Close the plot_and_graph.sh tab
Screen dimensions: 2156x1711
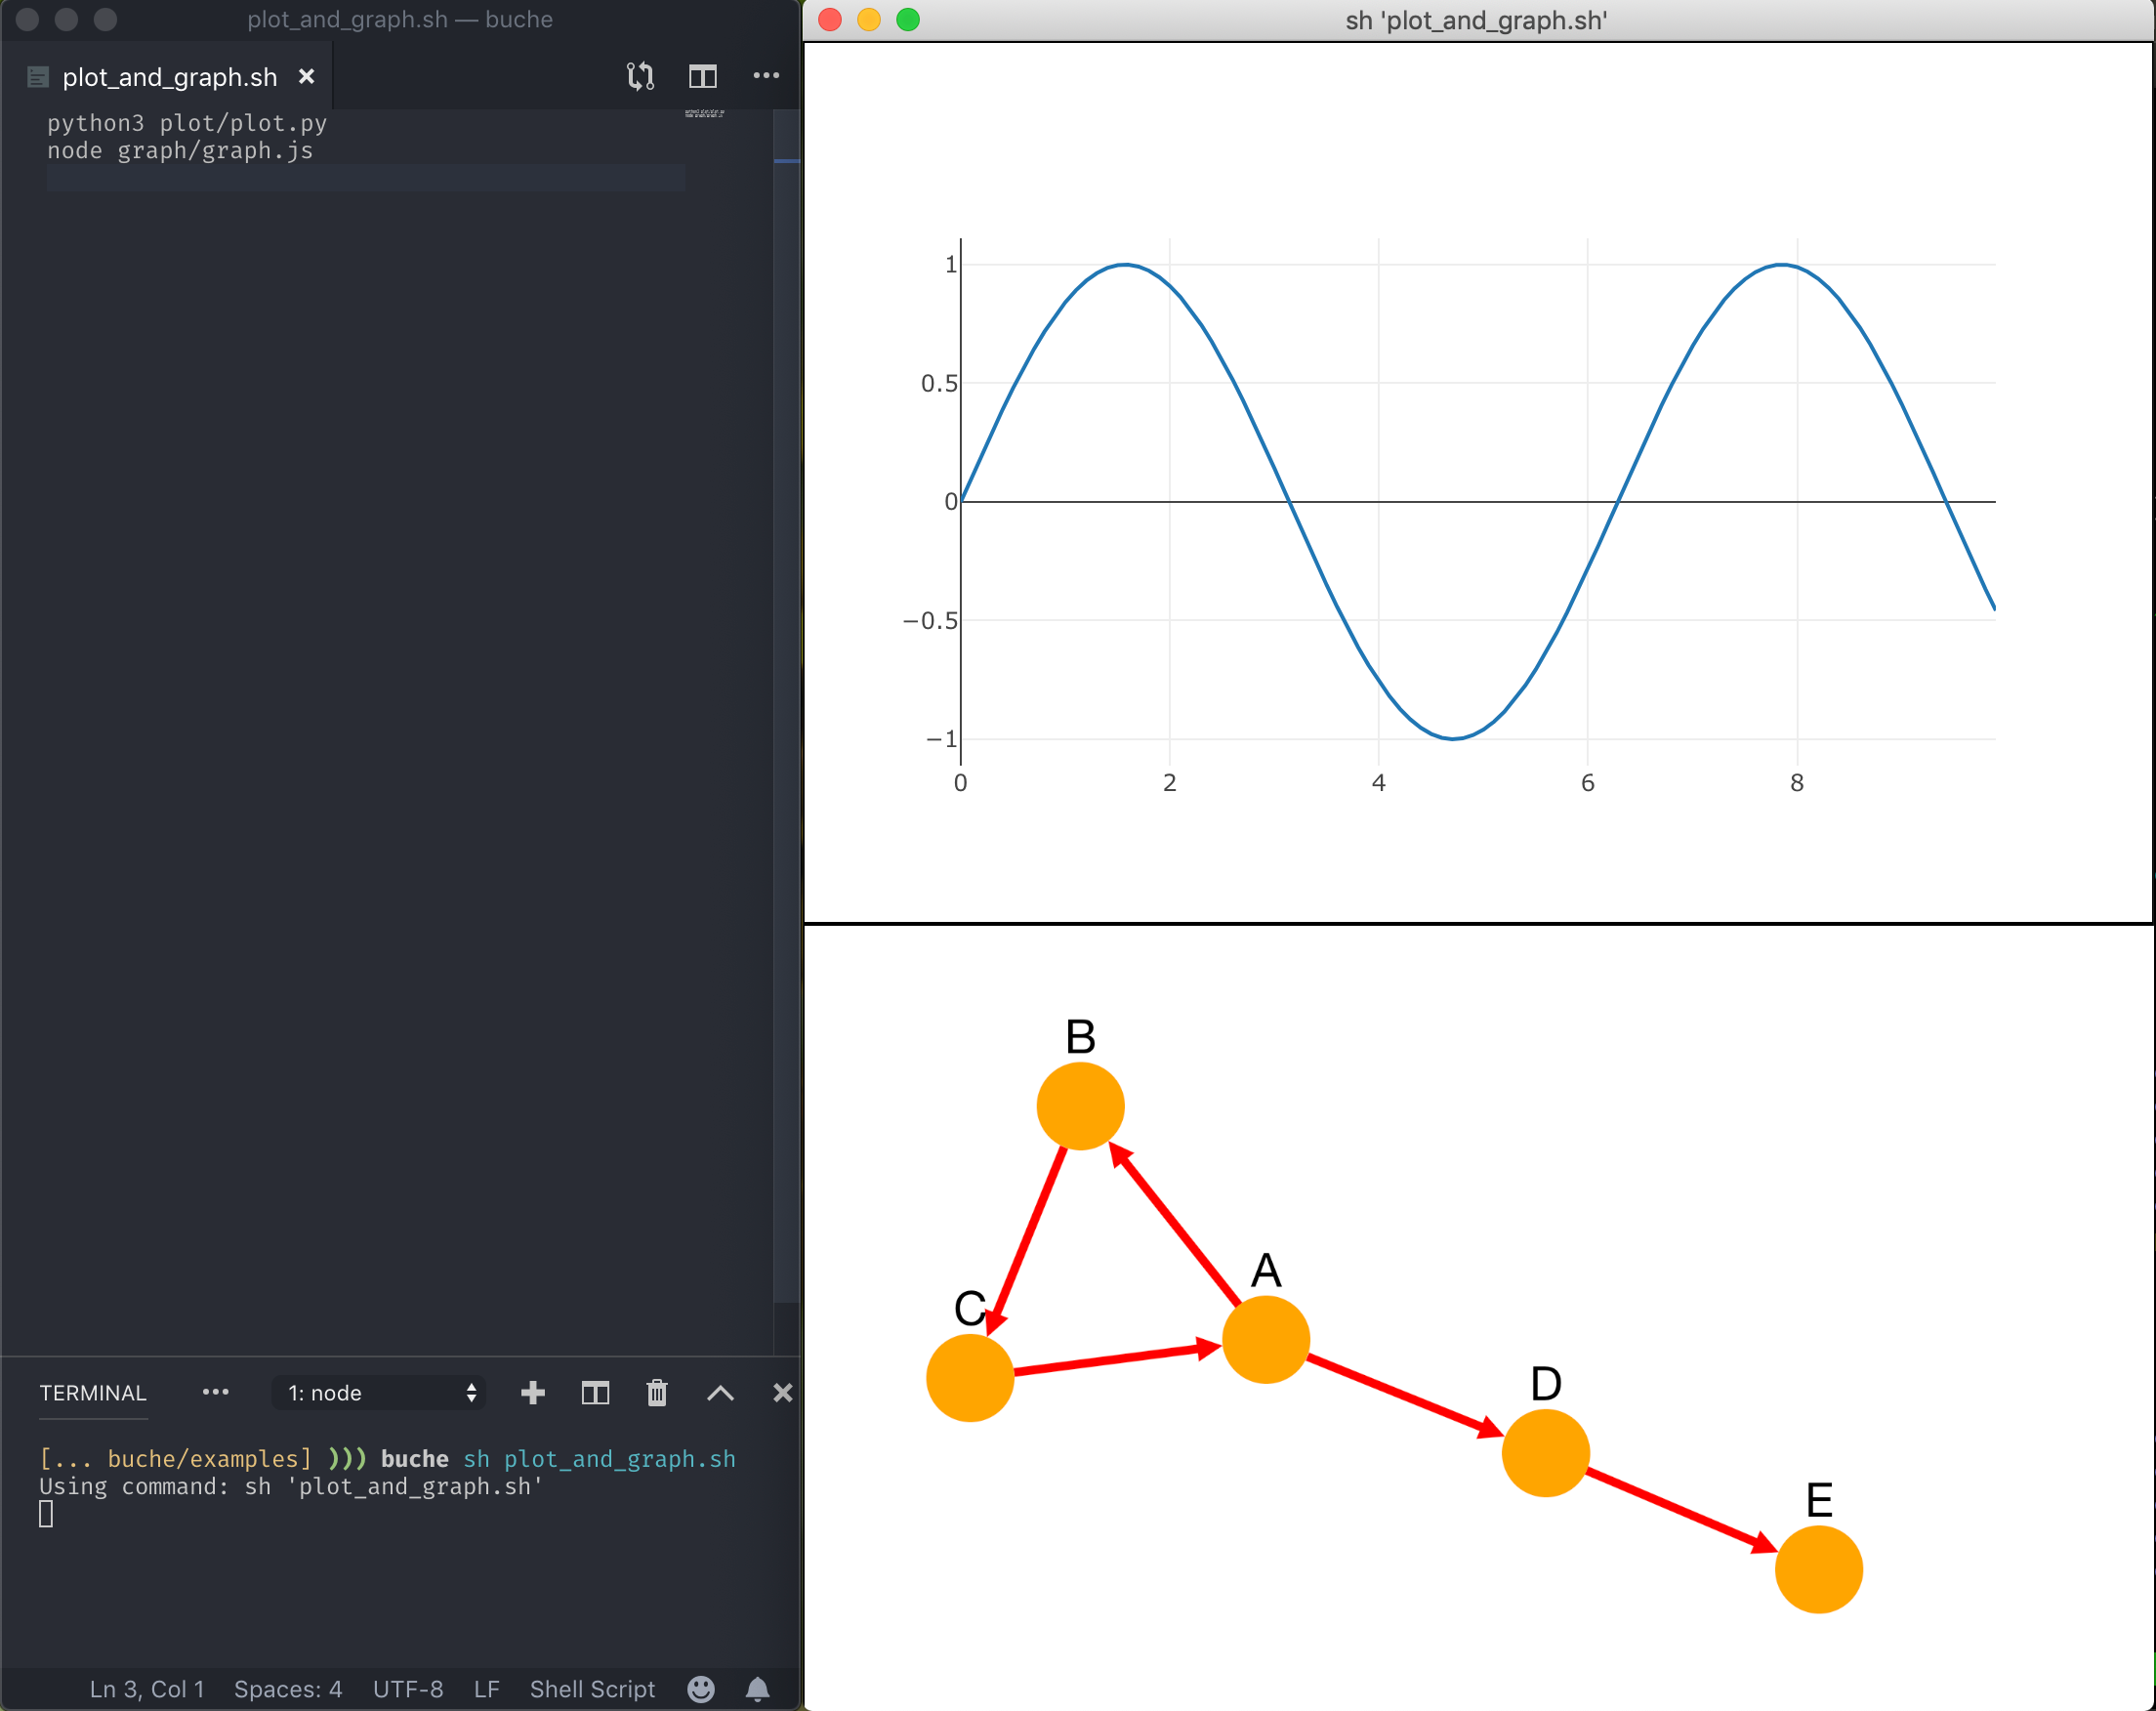pos(307,77)
